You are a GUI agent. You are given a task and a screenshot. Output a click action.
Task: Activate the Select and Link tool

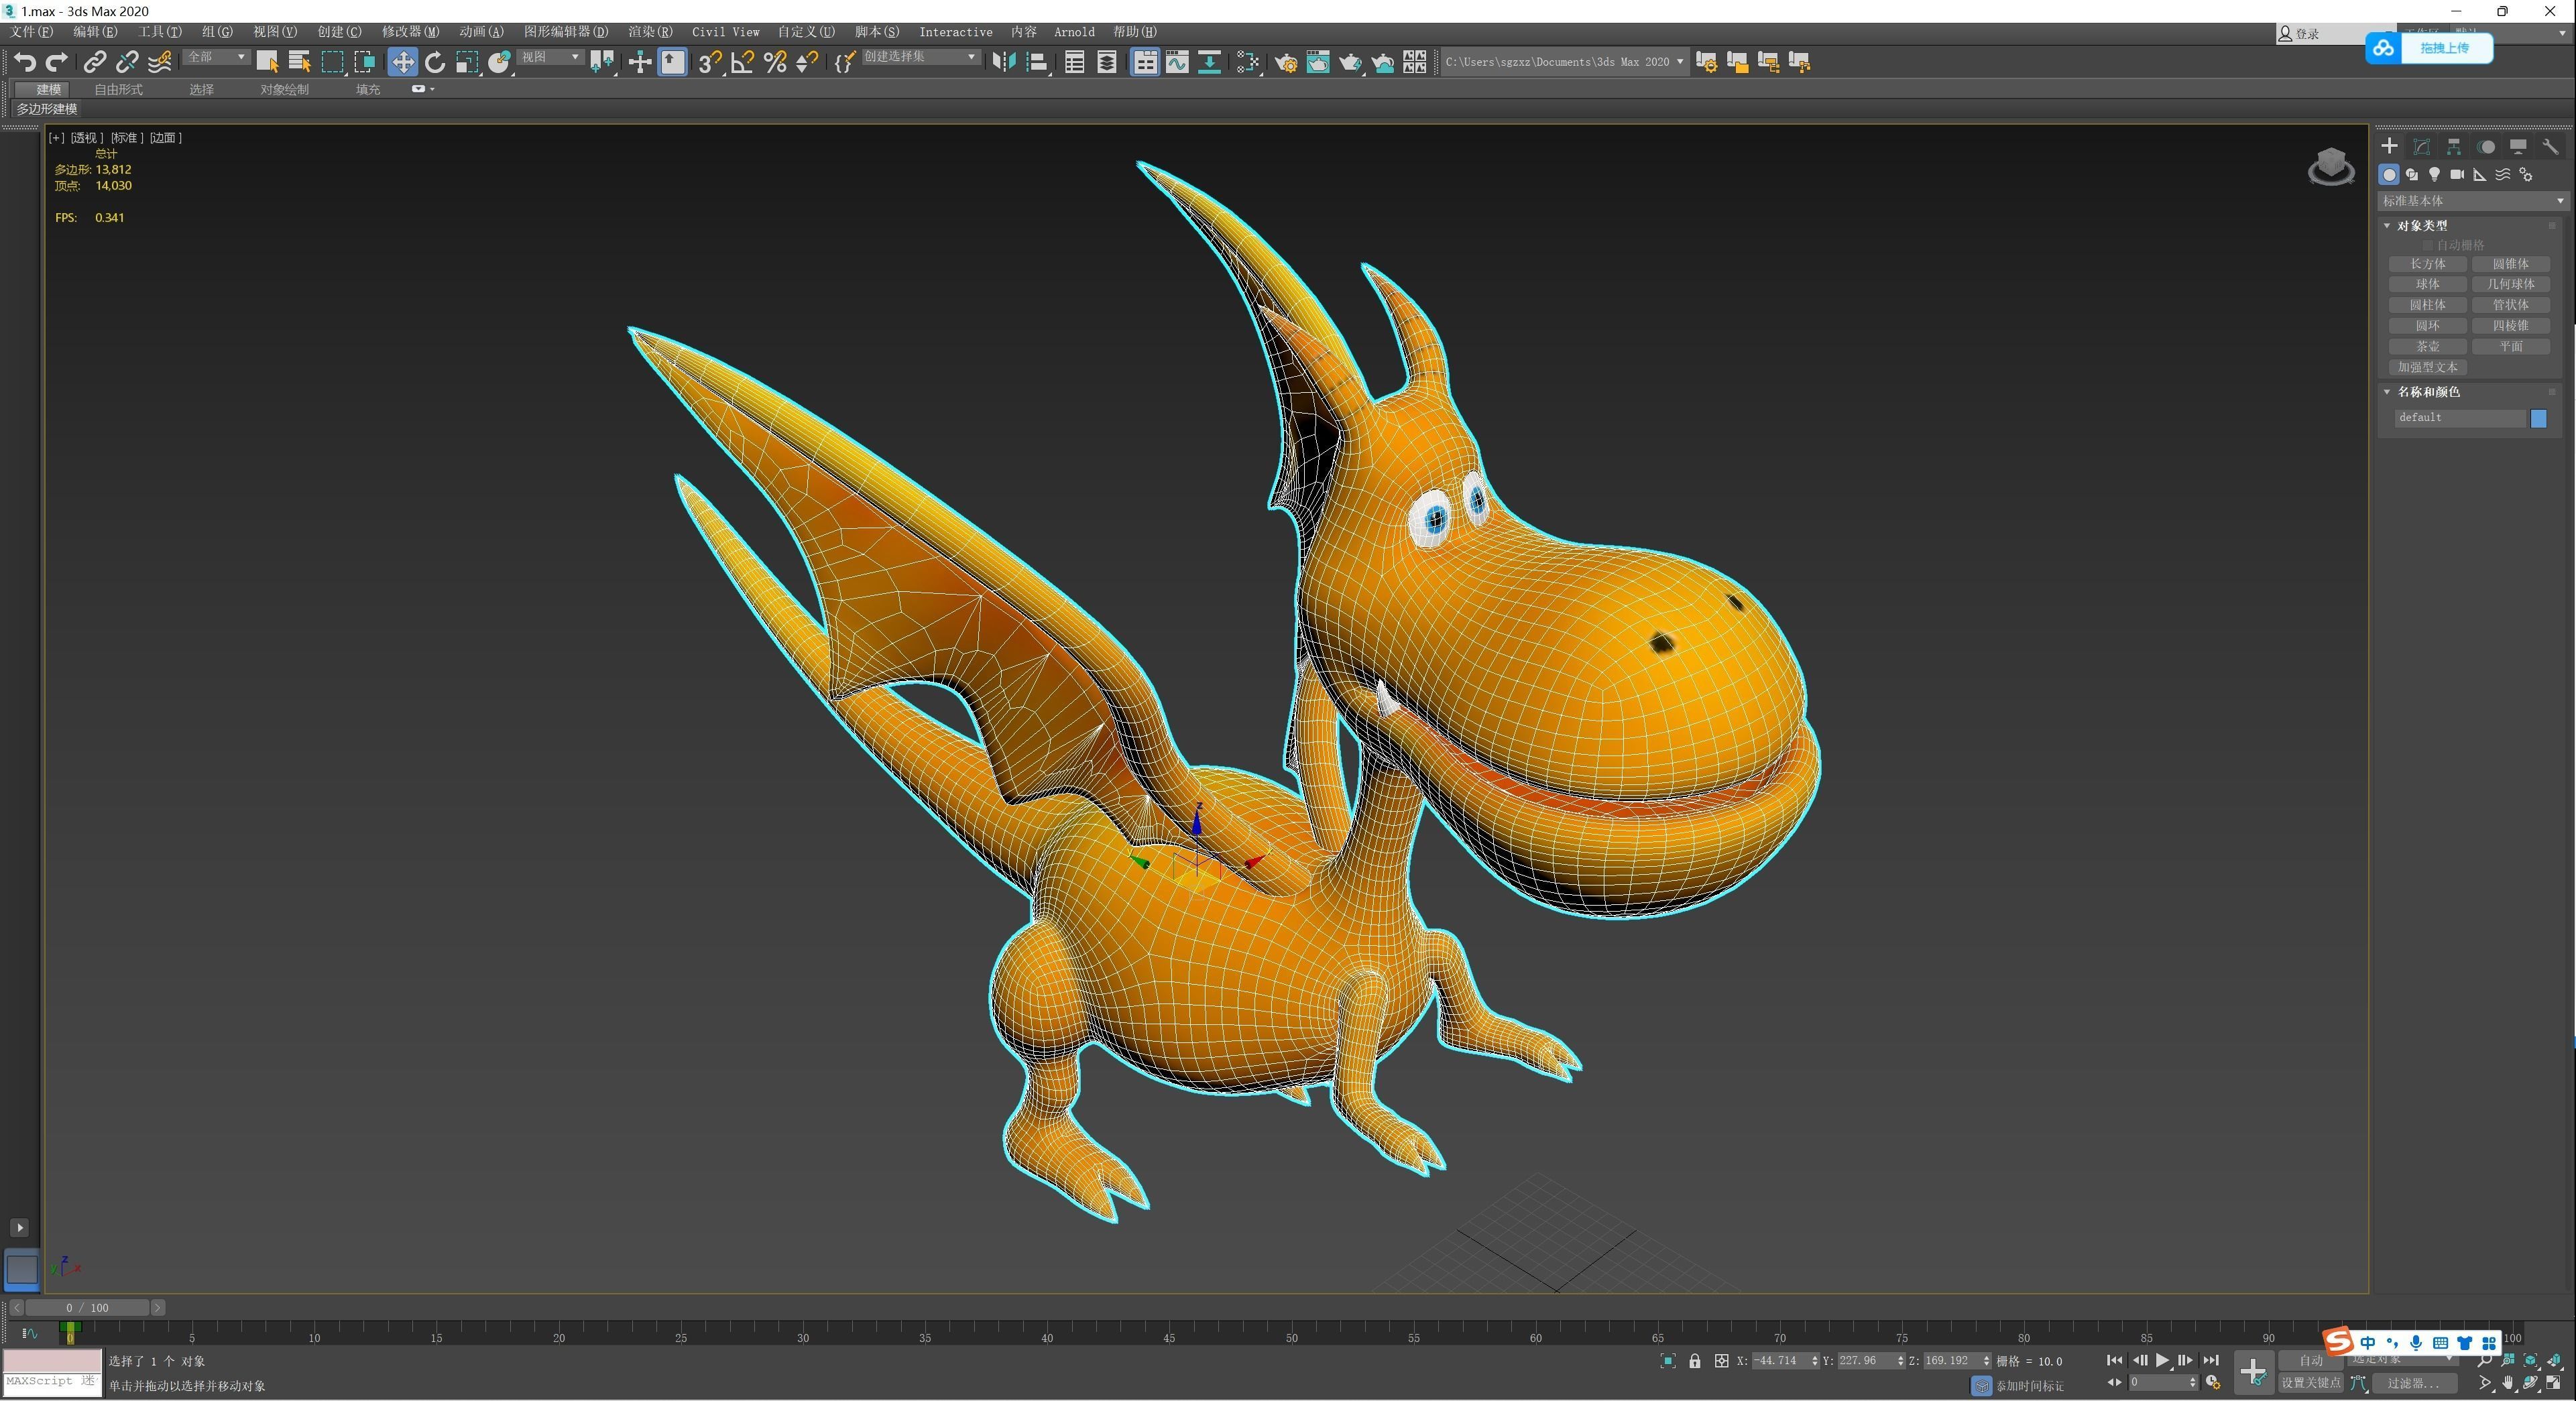pos(94,62)
